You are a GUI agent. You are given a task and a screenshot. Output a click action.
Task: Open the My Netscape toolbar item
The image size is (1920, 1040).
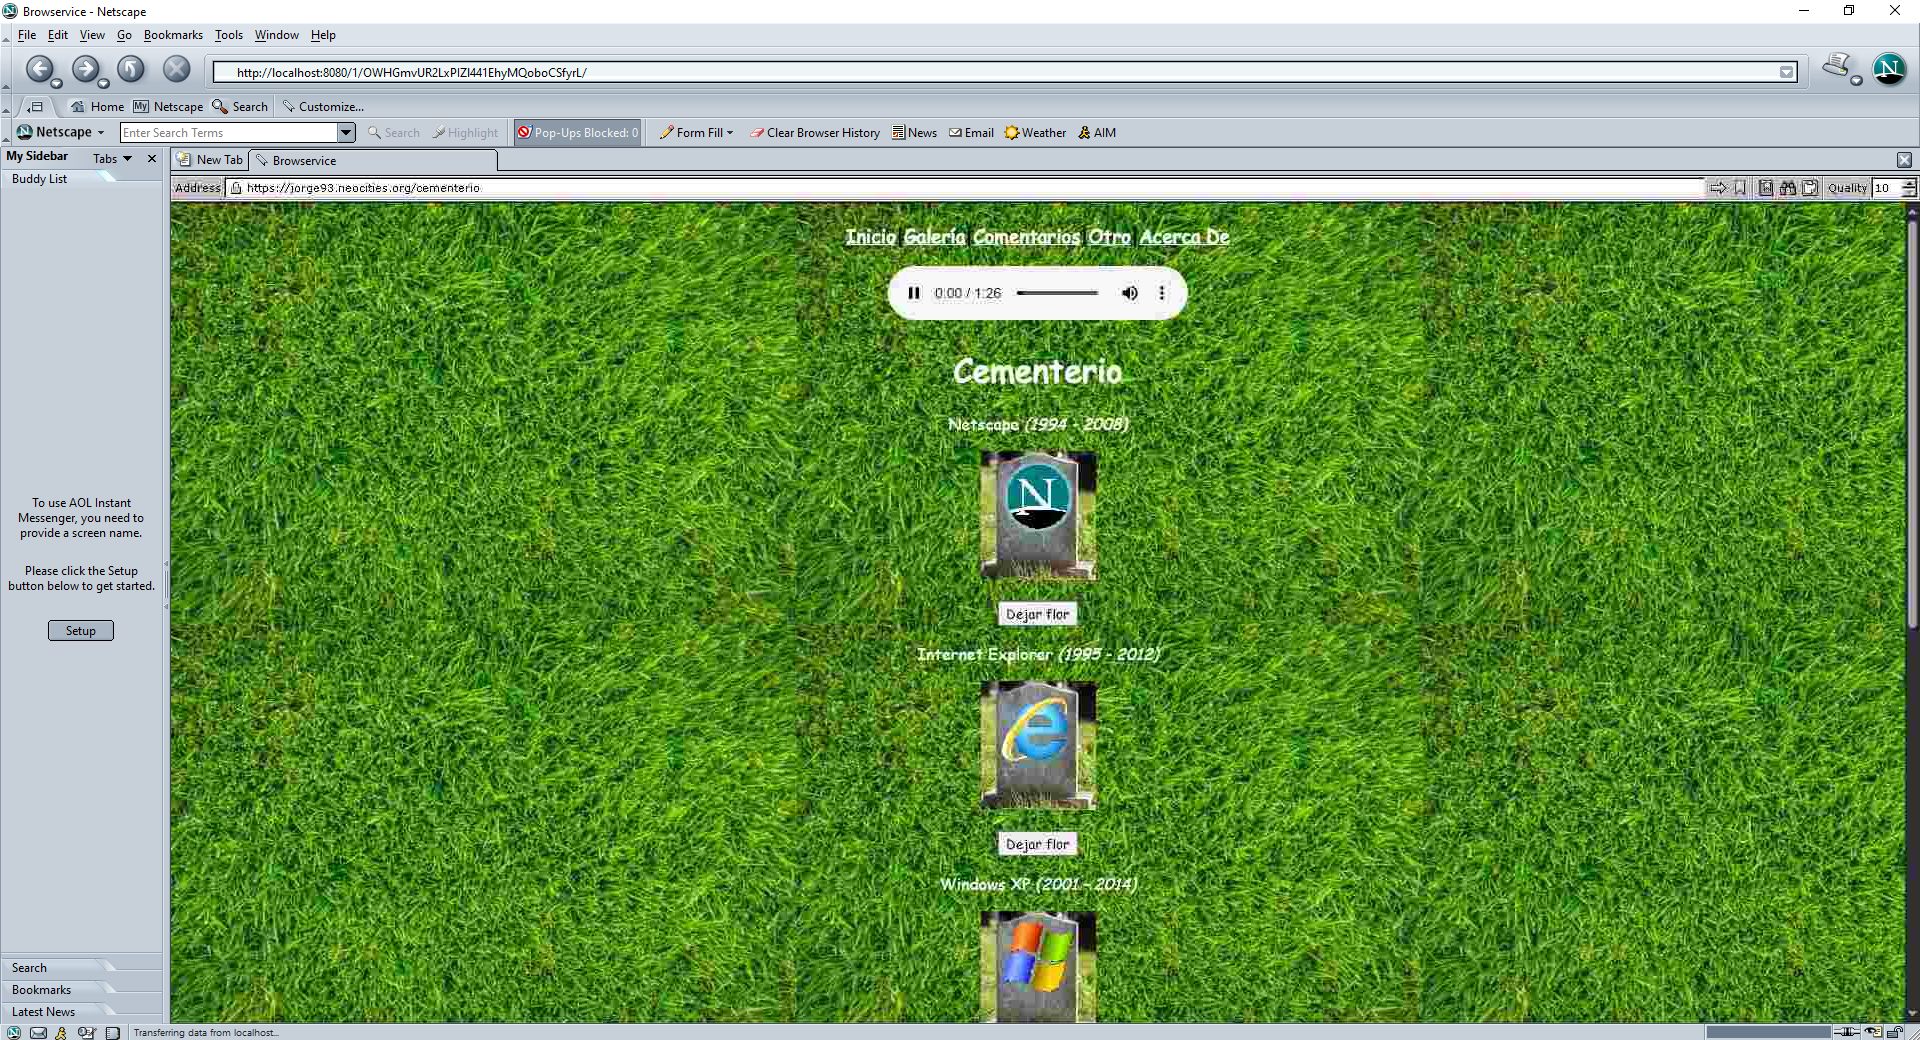pyautogui.click(x=168, y=106)
